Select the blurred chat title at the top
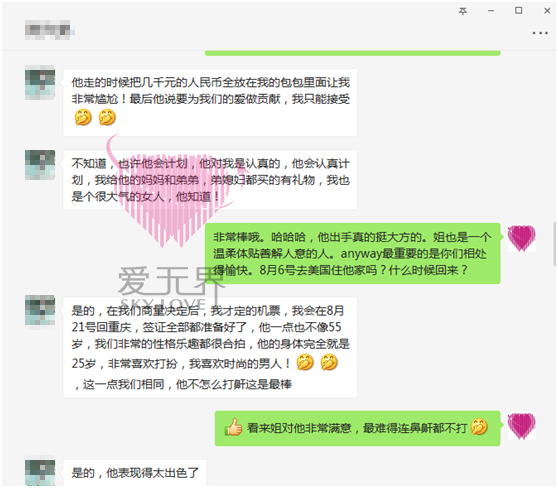 tap(48, 30)
